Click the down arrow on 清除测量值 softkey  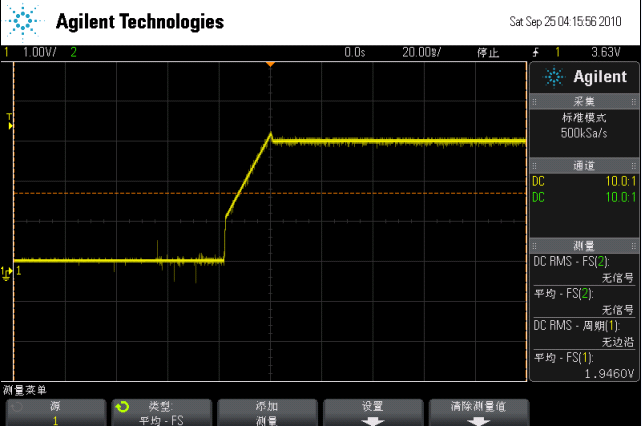tap(478, 422)
